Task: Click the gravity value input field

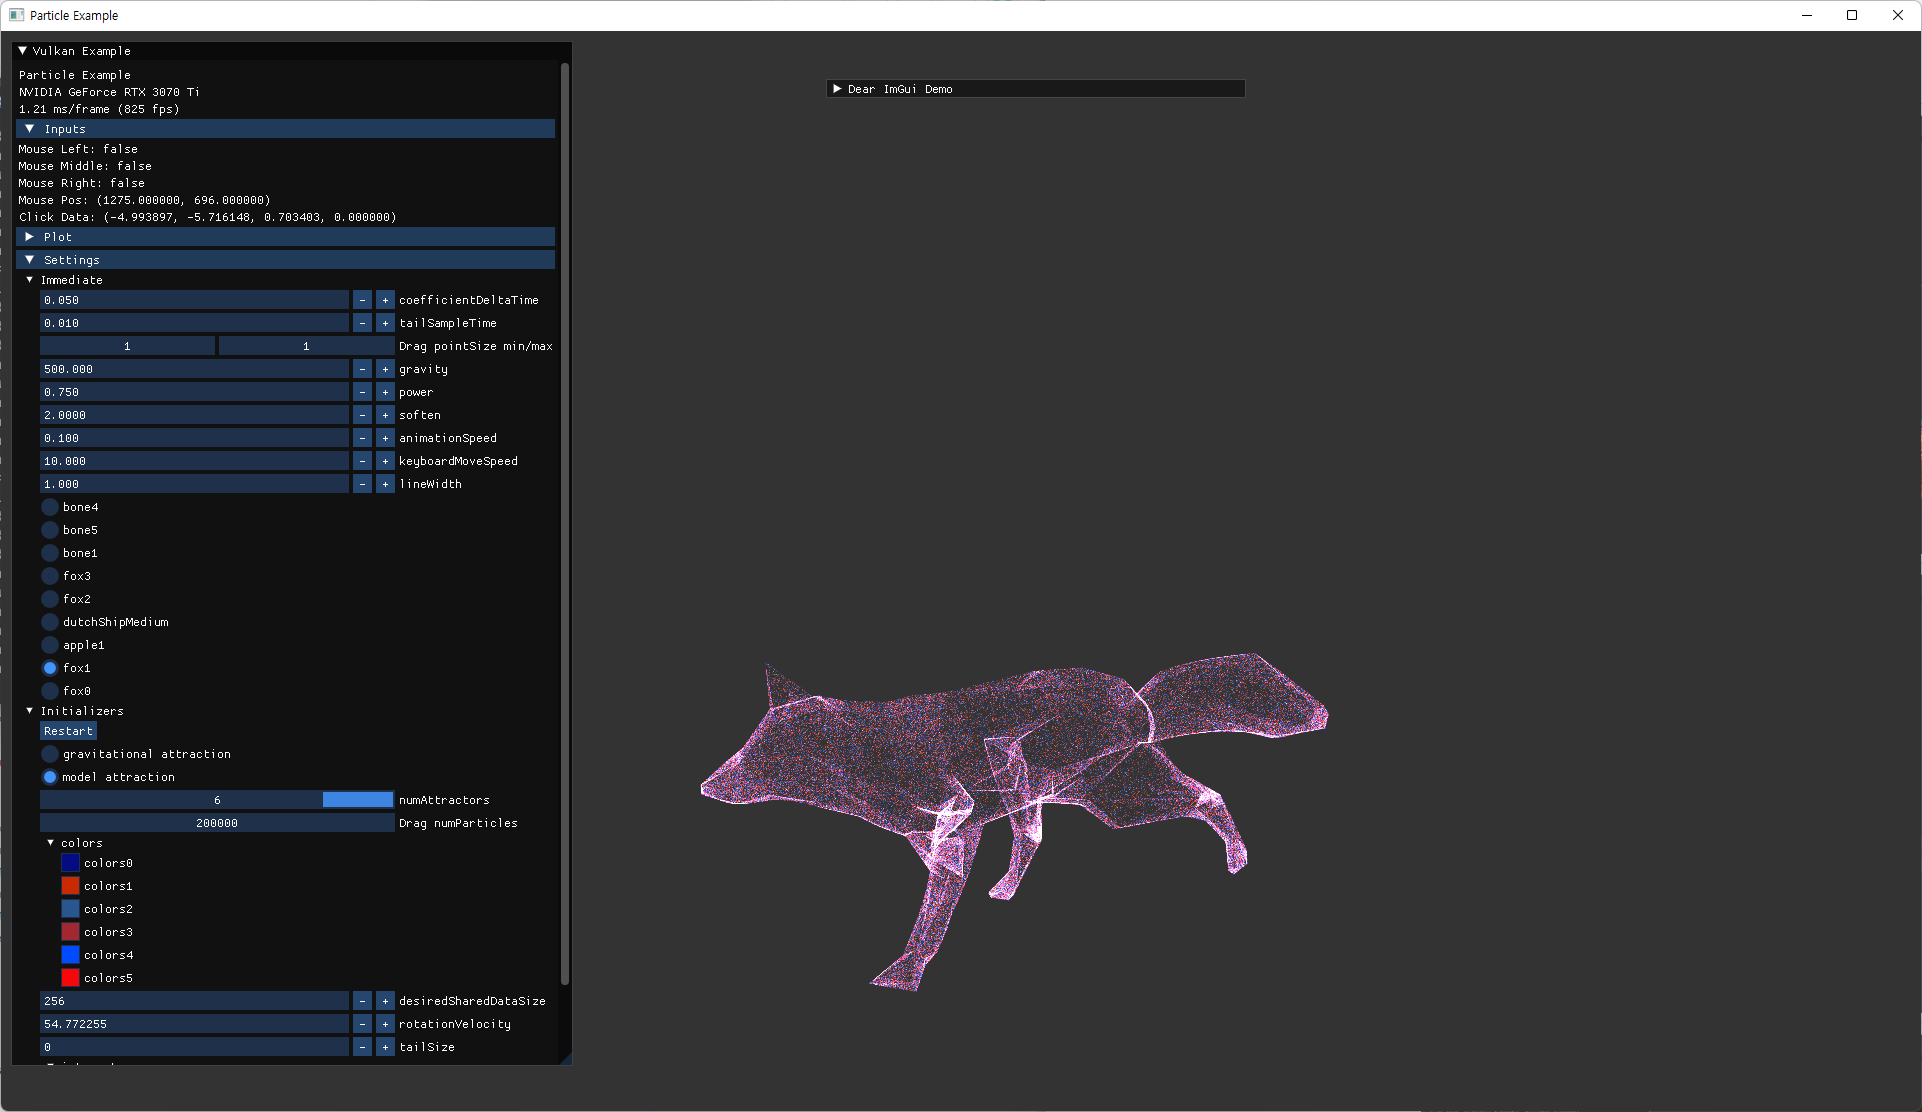Action: tap(194, 369)
